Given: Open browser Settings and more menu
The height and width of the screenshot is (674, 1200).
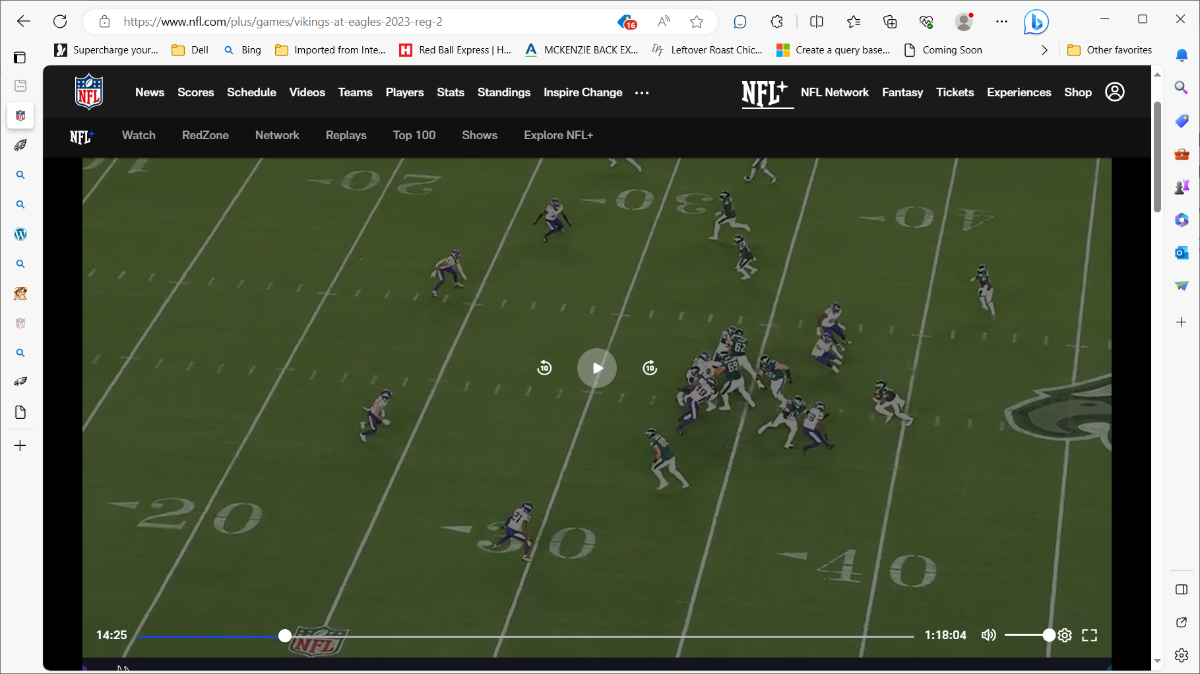Looking at the screenshot, I should pos(1002,21).
